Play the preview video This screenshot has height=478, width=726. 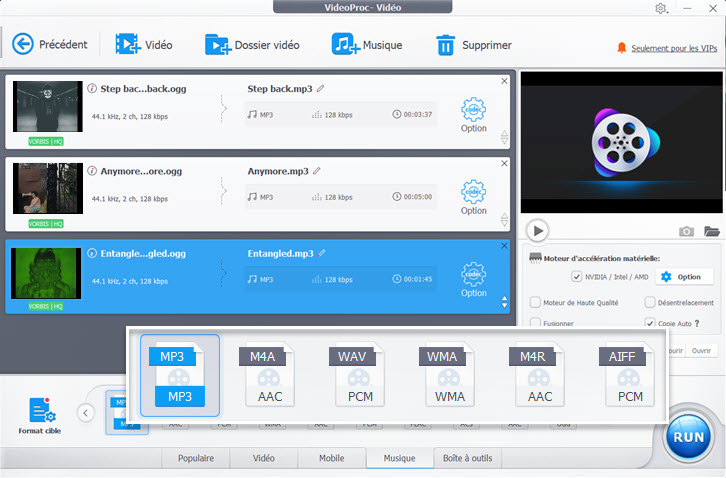click(x=538, y=230)
